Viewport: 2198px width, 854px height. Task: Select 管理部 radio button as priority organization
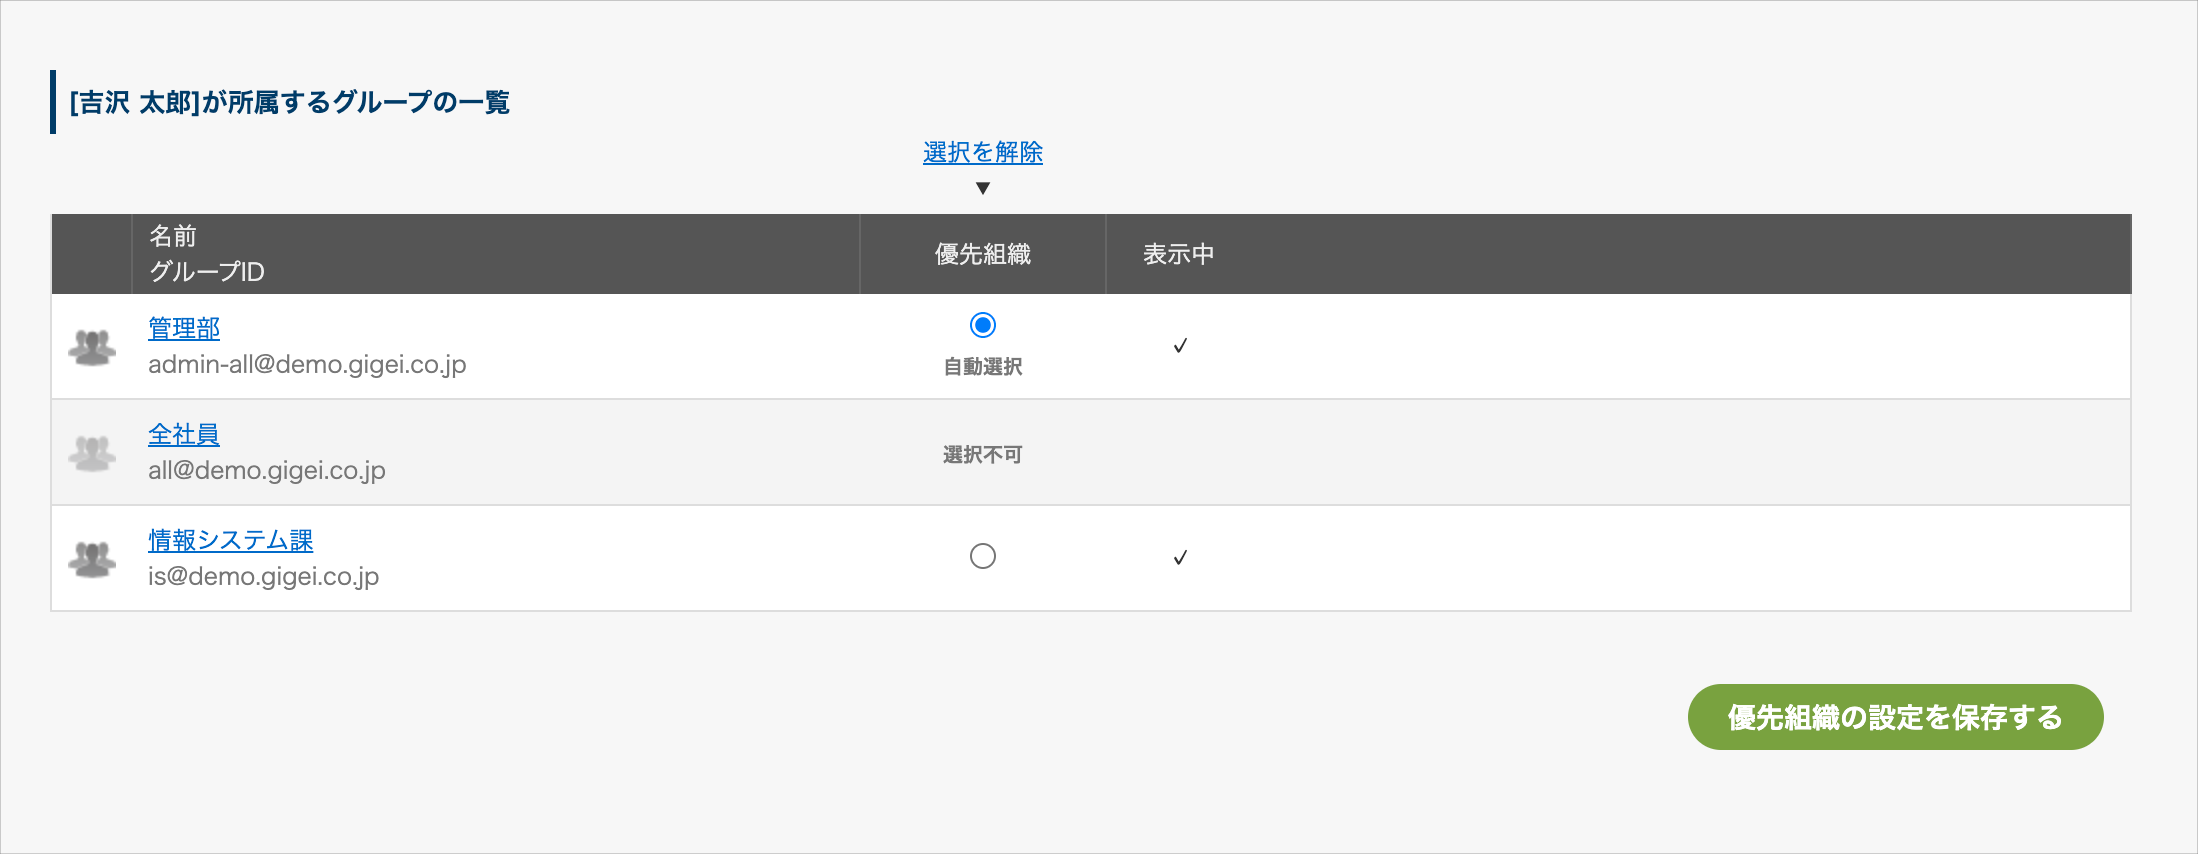point(983,325)
